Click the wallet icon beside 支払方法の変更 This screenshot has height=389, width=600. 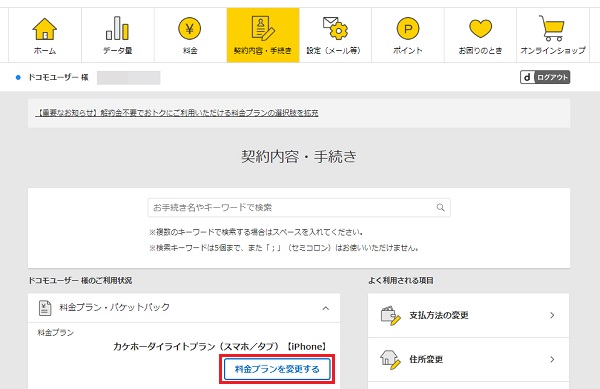click(390, 316)
